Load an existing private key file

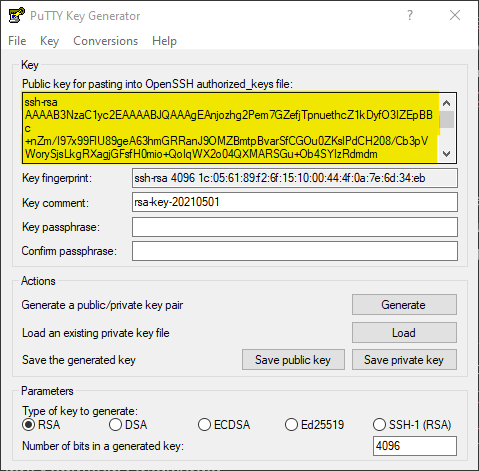click(x=404, y=332)
